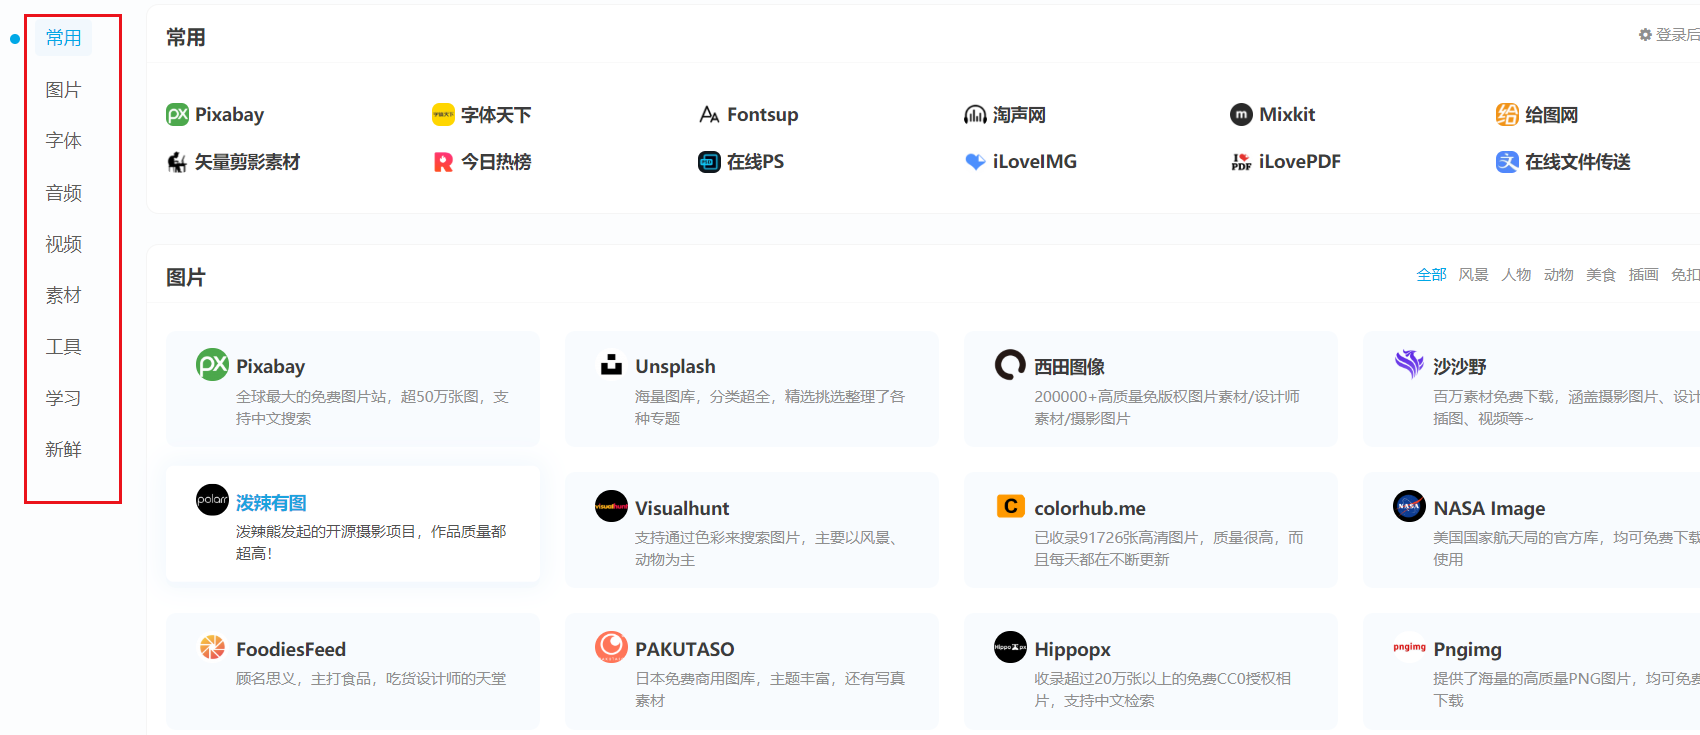Go to 图片 in the sidebar
Screen dimensions: 1700x735
[x=63, y=90]
